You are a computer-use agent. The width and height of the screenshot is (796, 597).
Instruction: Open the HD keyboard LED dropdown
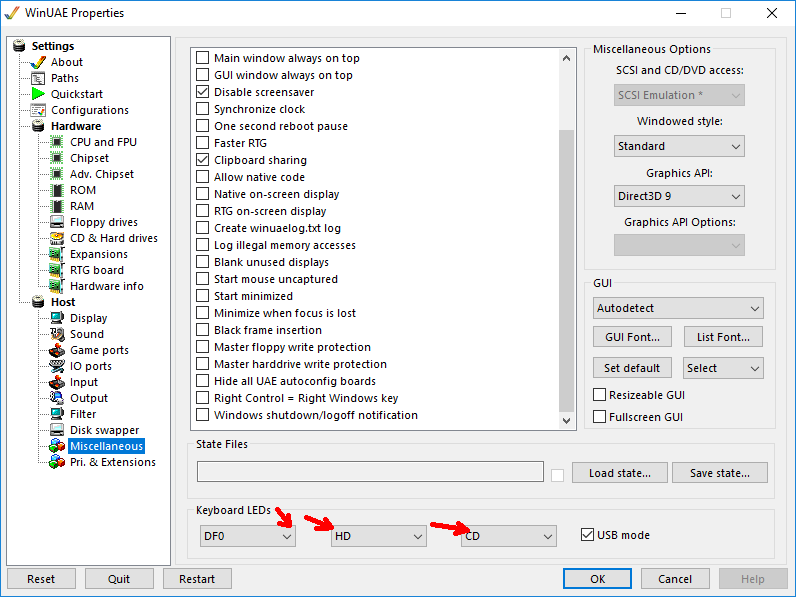point(379,536)
